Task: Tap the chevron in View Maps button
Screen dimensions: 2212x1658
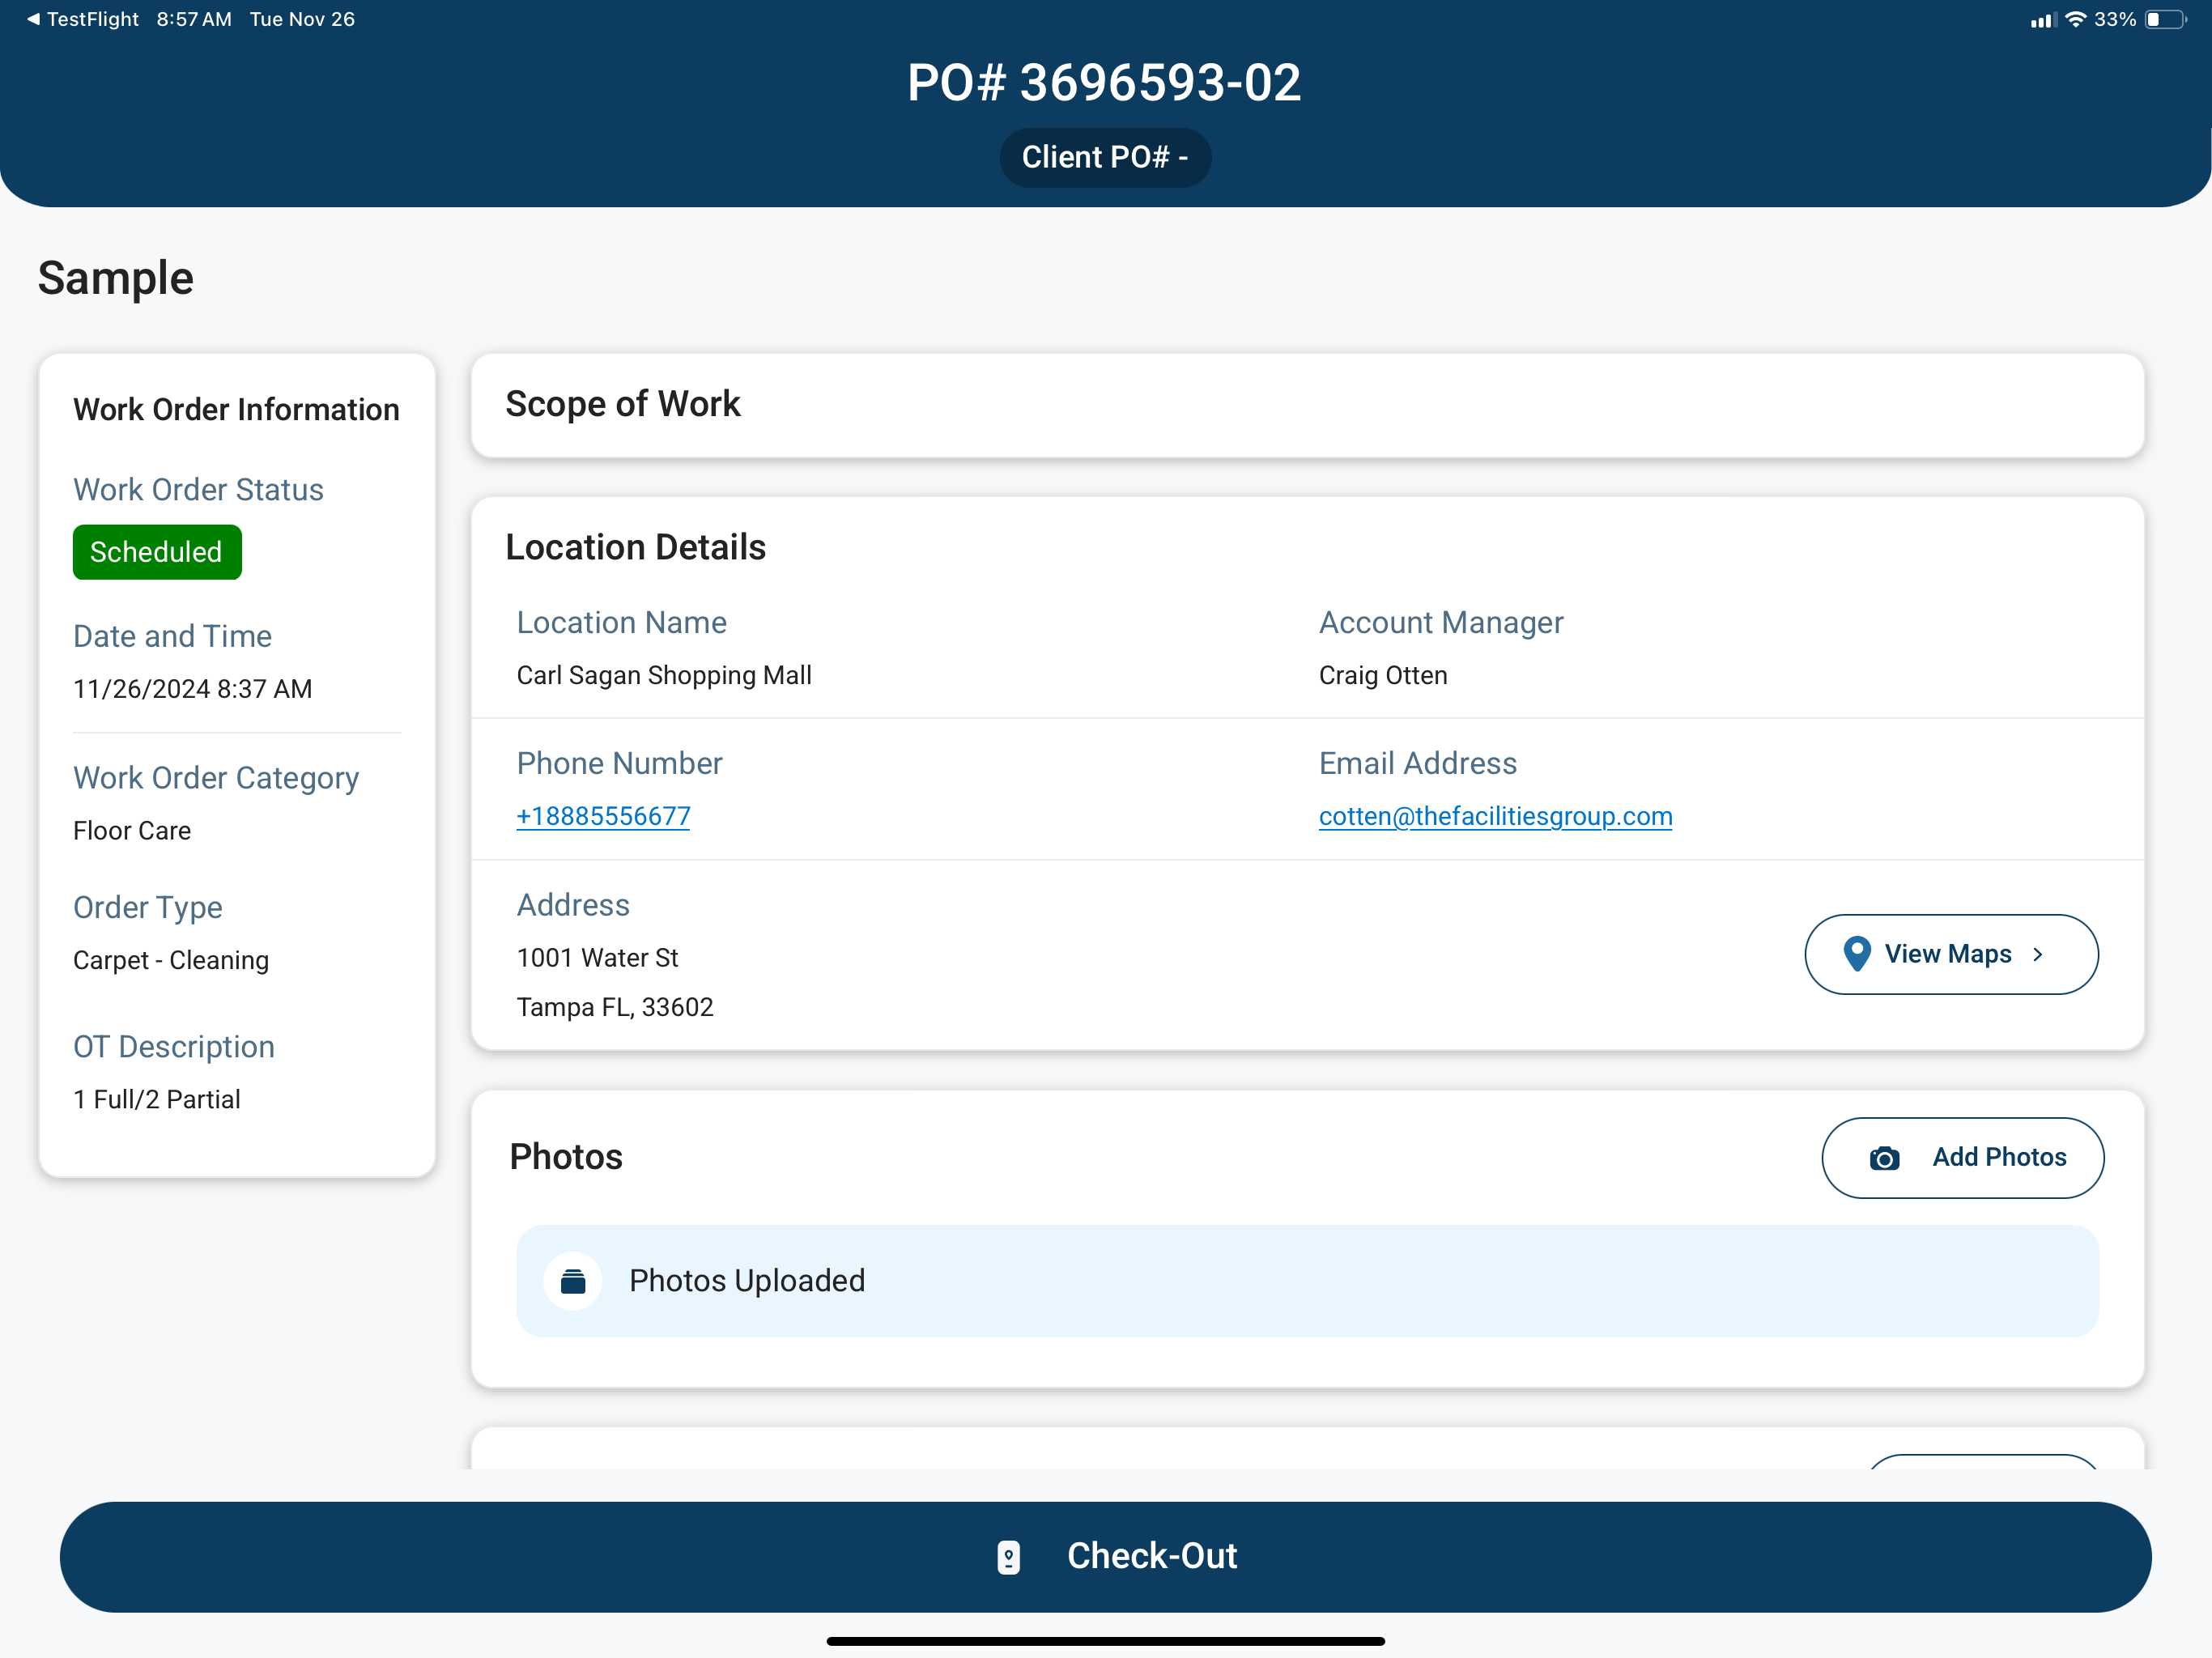Action: [x=2038, y=954]
